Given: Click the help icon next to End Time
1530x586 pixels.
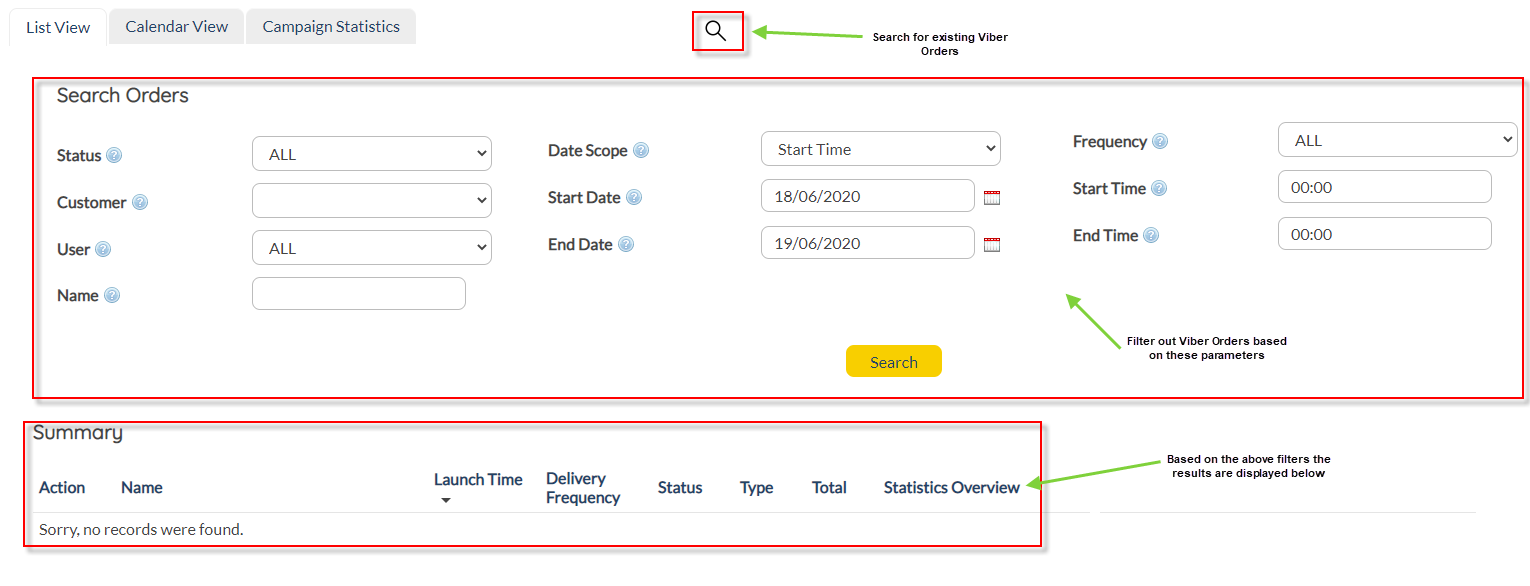Looking at the screenshot, I should pyautogui.click(x=1151, y=236).
